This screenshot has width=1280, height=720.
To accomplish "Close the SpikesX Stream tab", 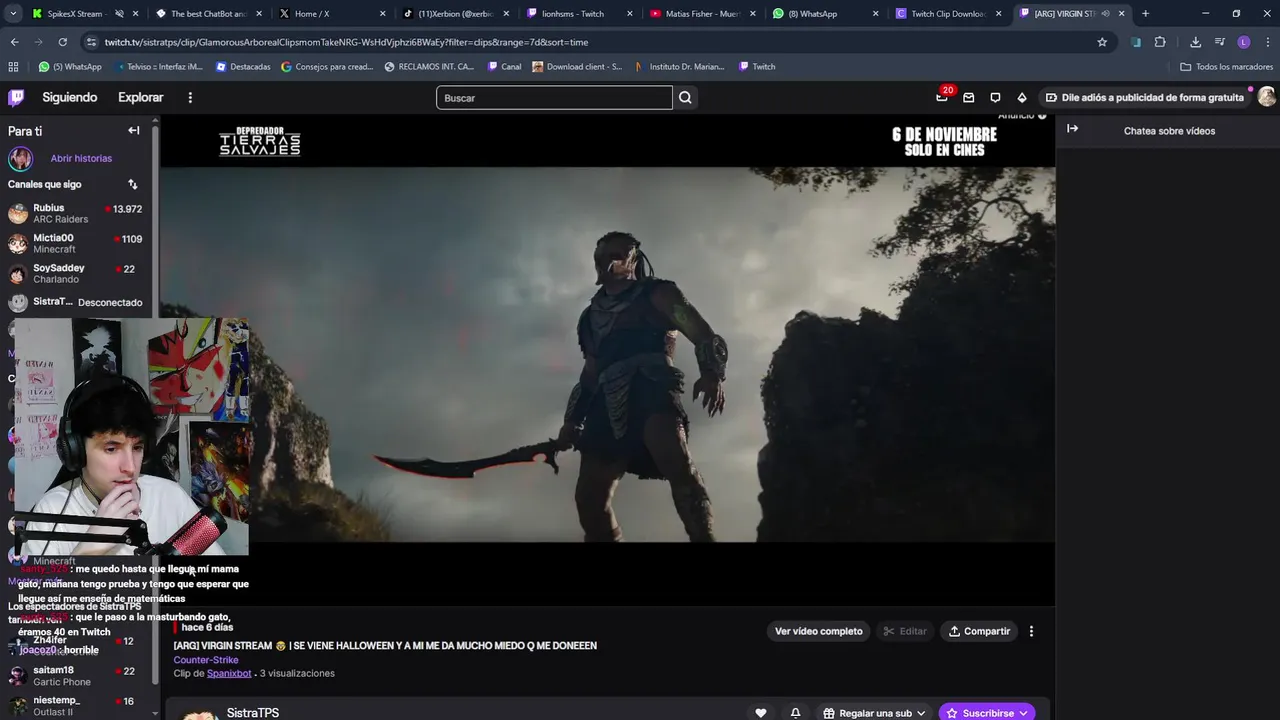I will coord(138,14).
